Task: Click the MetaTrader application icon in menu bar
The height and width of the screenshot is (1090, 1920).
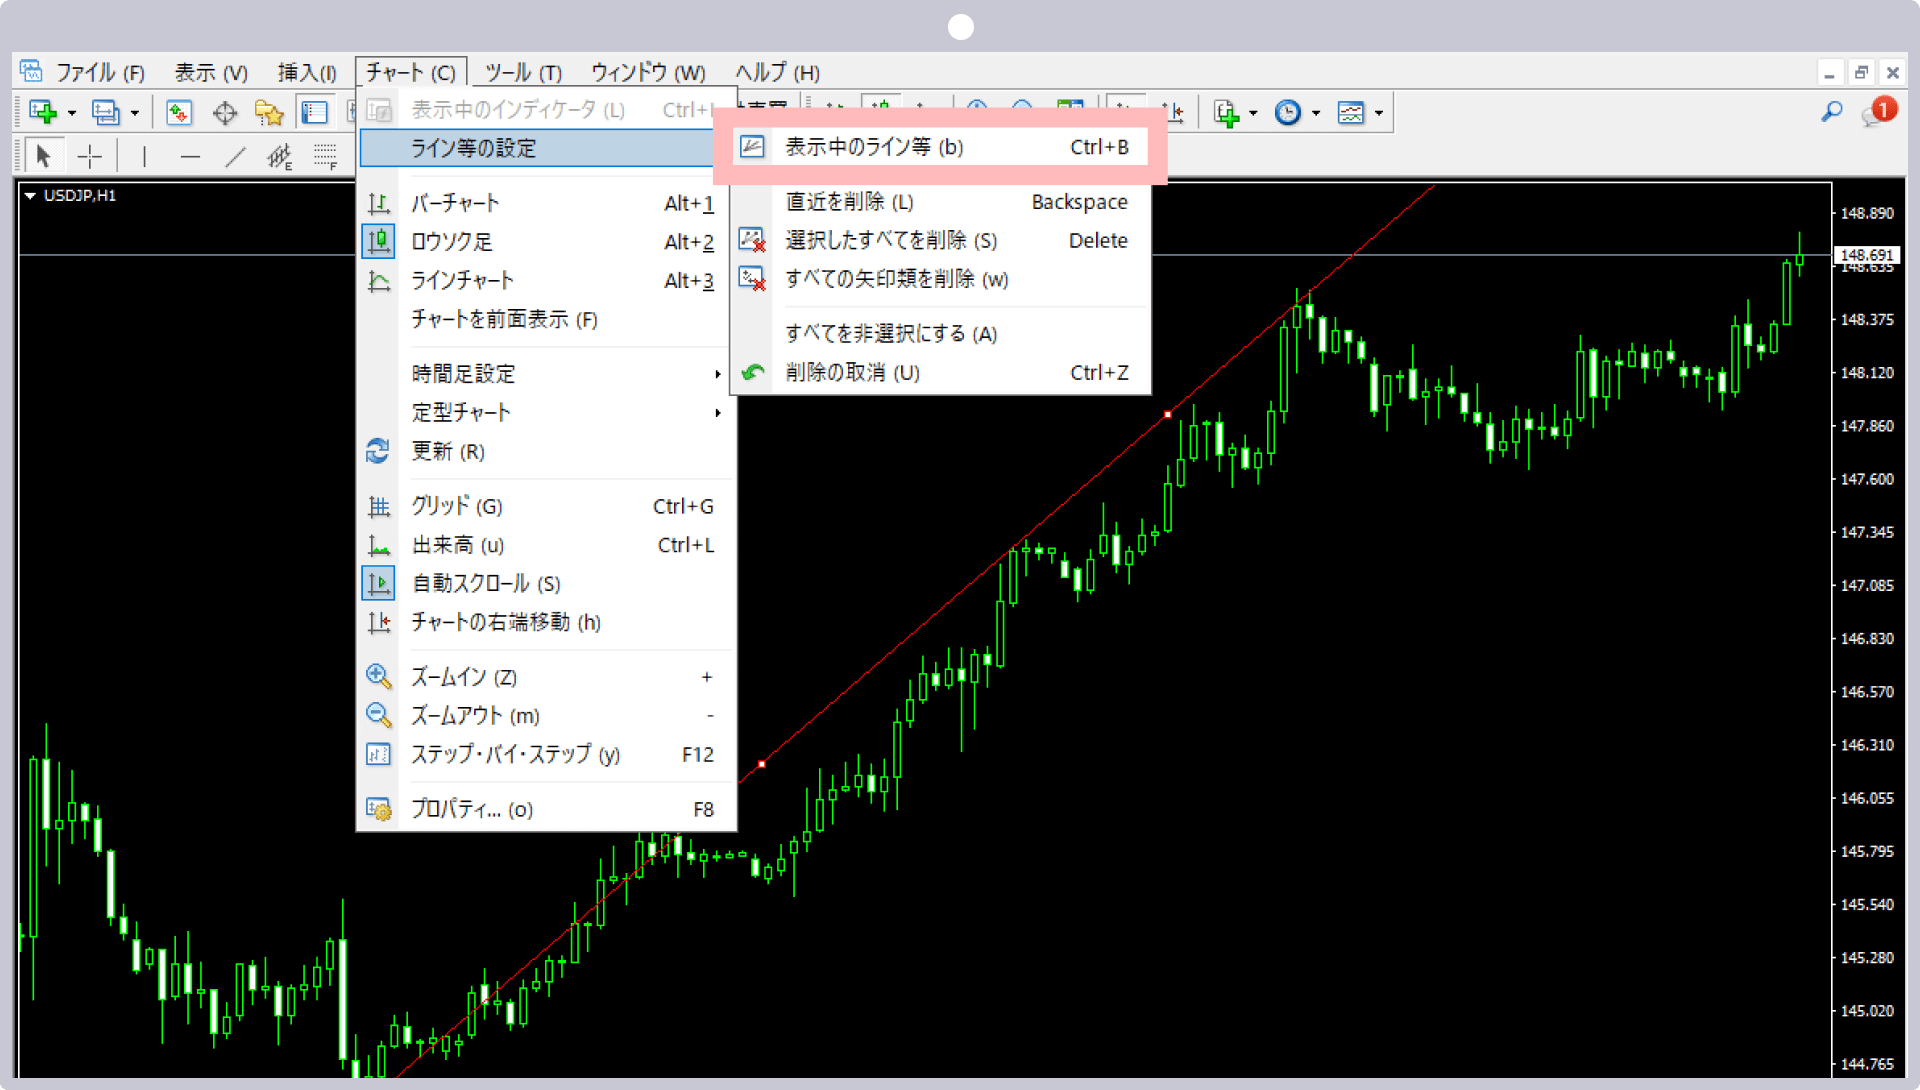Action: 31,71
